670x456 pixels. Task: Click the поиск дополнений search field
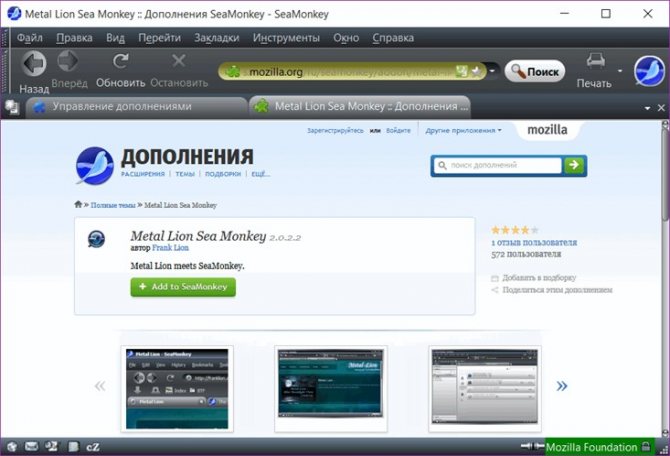[x=496, y=165]
